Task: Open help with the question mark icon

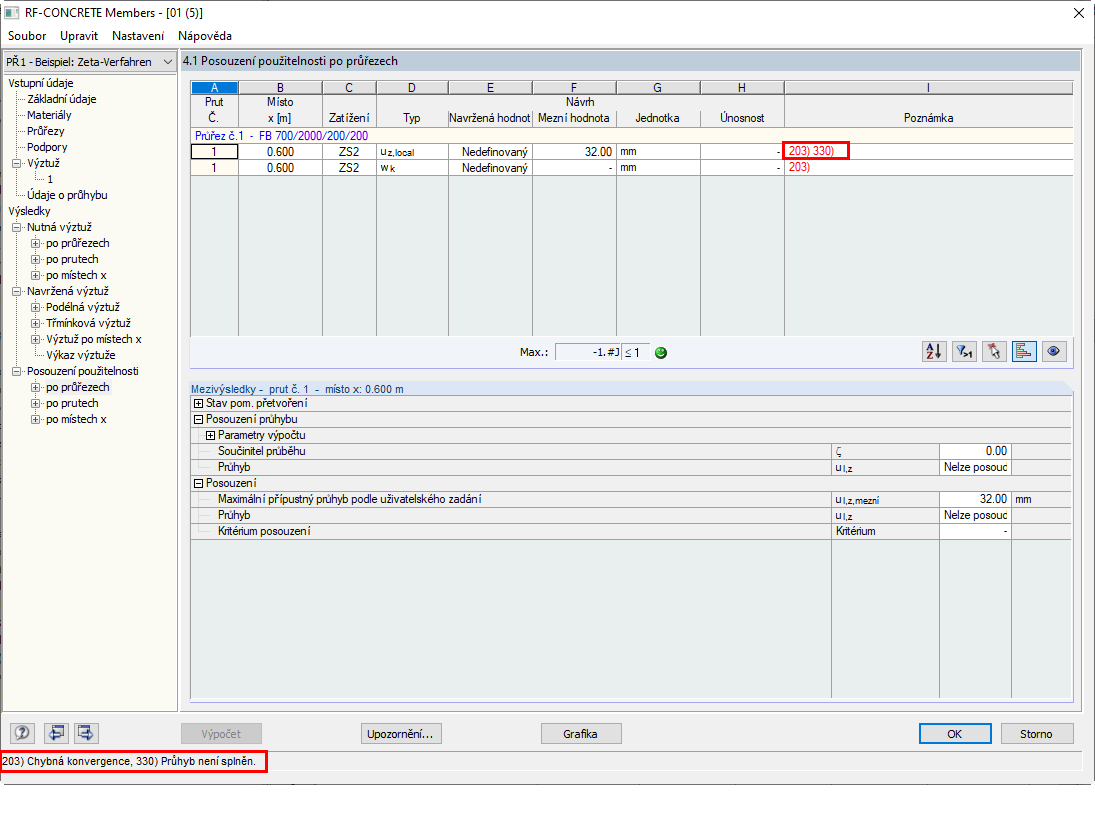Action: pos(22,733)
